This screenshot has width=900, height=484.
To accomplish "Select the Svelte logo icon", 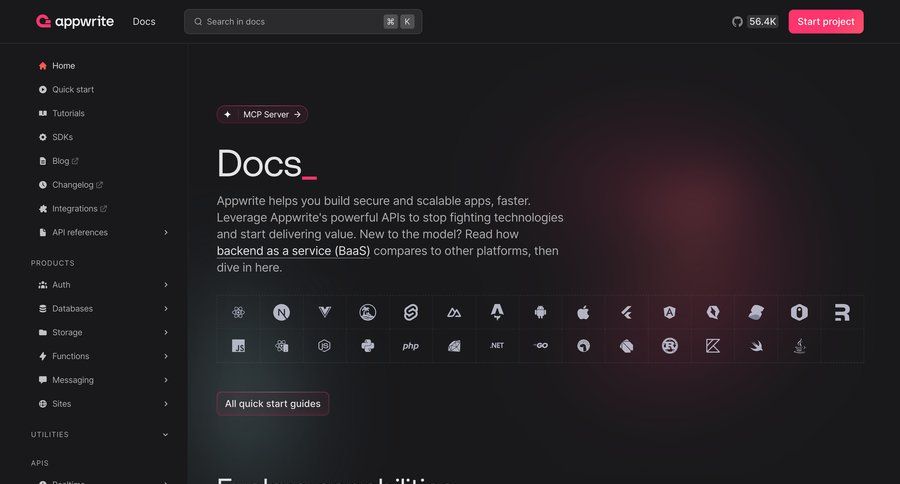I will pos(411,312).
